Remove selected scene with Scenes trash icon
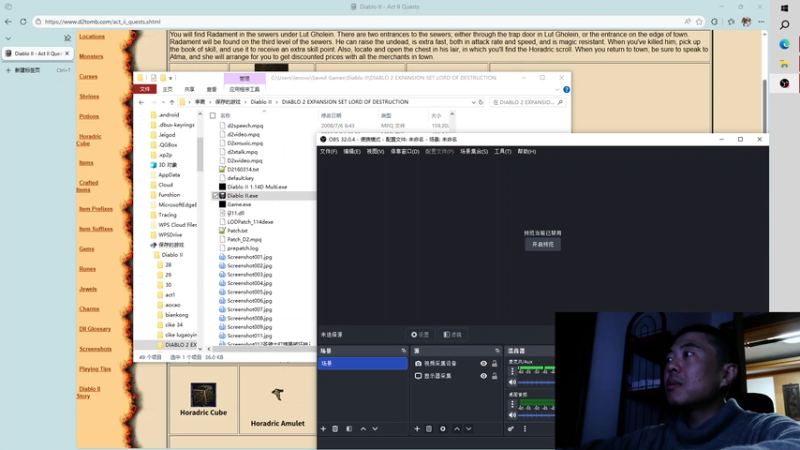The image size is (800, 450). (x=335, y=429)
